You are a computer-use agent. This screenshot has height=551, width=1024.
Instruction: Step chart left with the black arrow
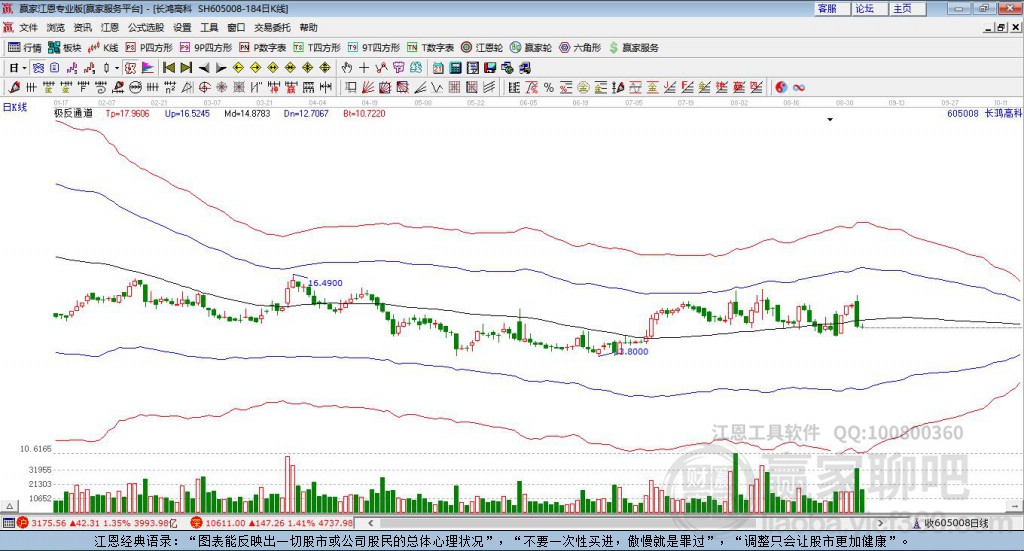(204, 68)
